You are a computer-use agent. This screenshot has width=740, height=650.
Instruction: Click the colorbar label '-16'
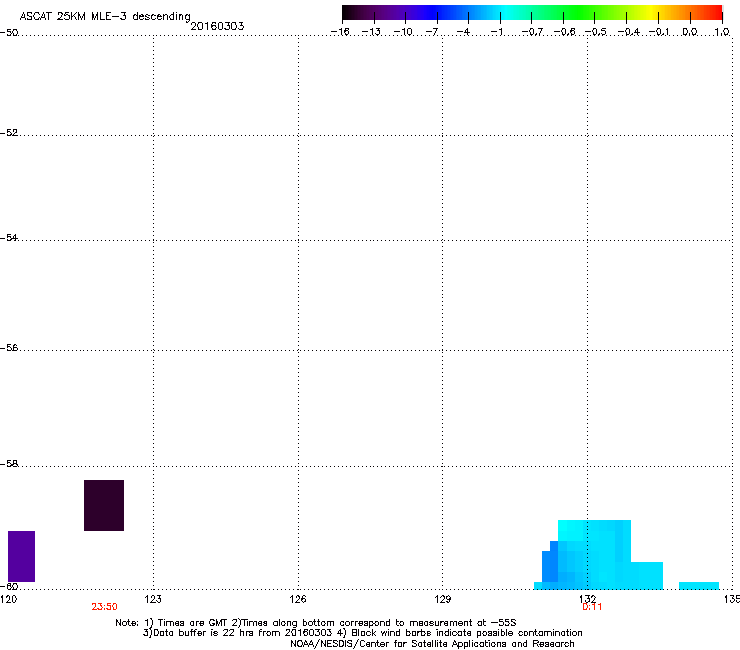[x=340, y=32]
